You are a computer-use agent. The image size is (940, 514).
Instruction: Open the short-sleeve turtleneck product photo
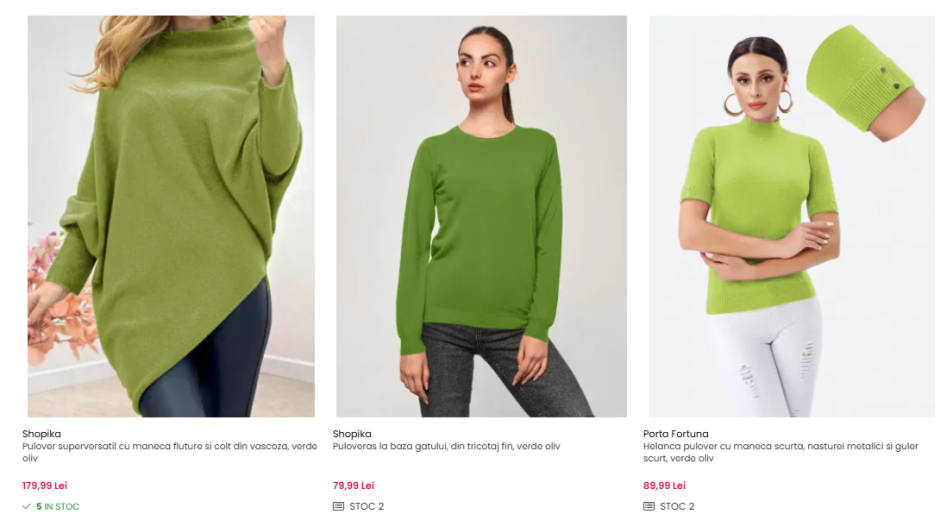pyautogui.click(x=791, y=216)
